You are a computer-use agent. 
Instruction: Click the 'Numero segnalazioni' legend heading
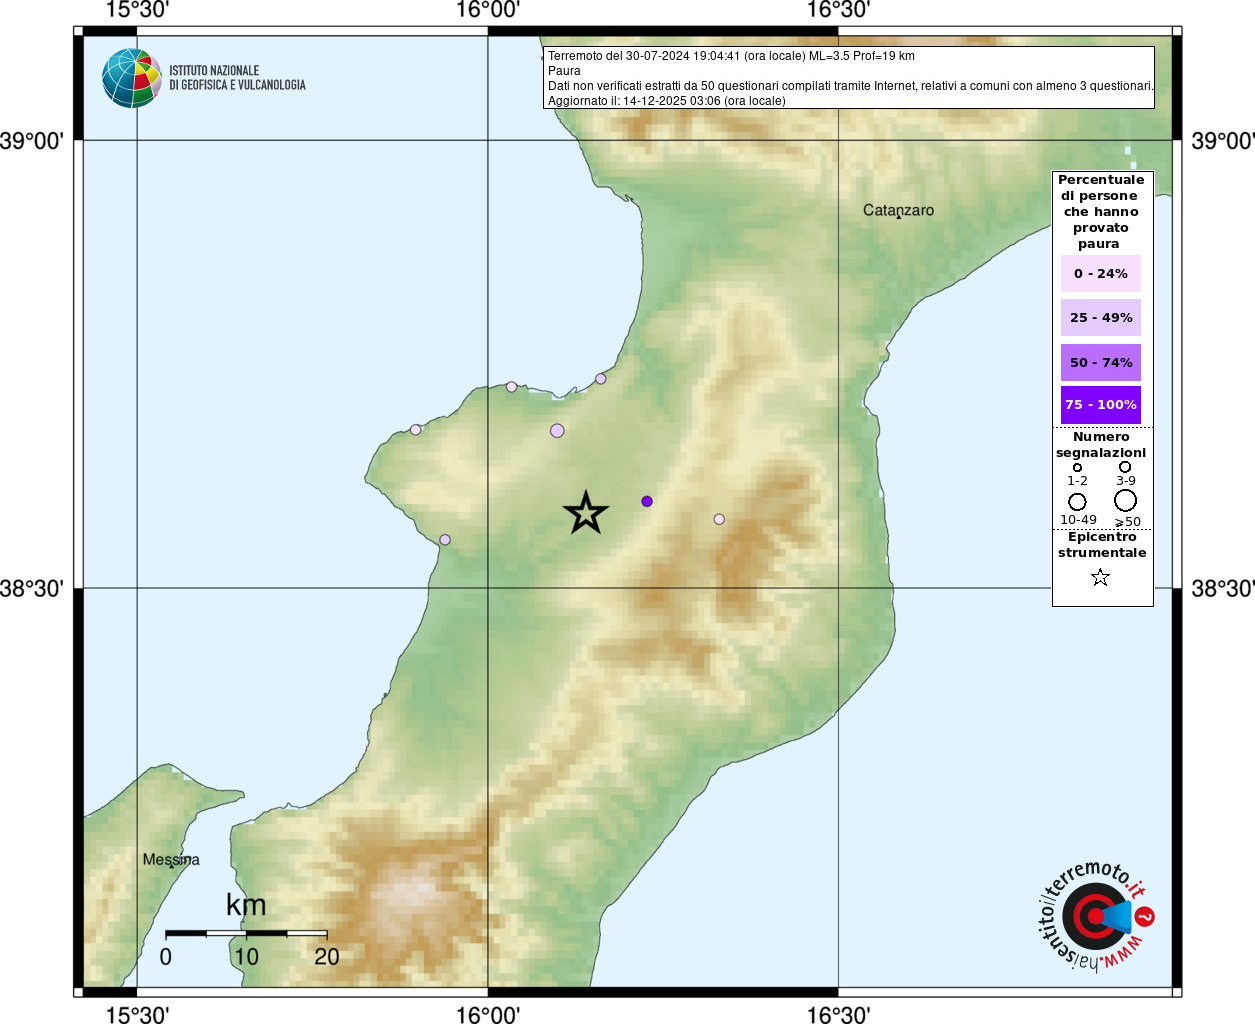pos(1101,445)
